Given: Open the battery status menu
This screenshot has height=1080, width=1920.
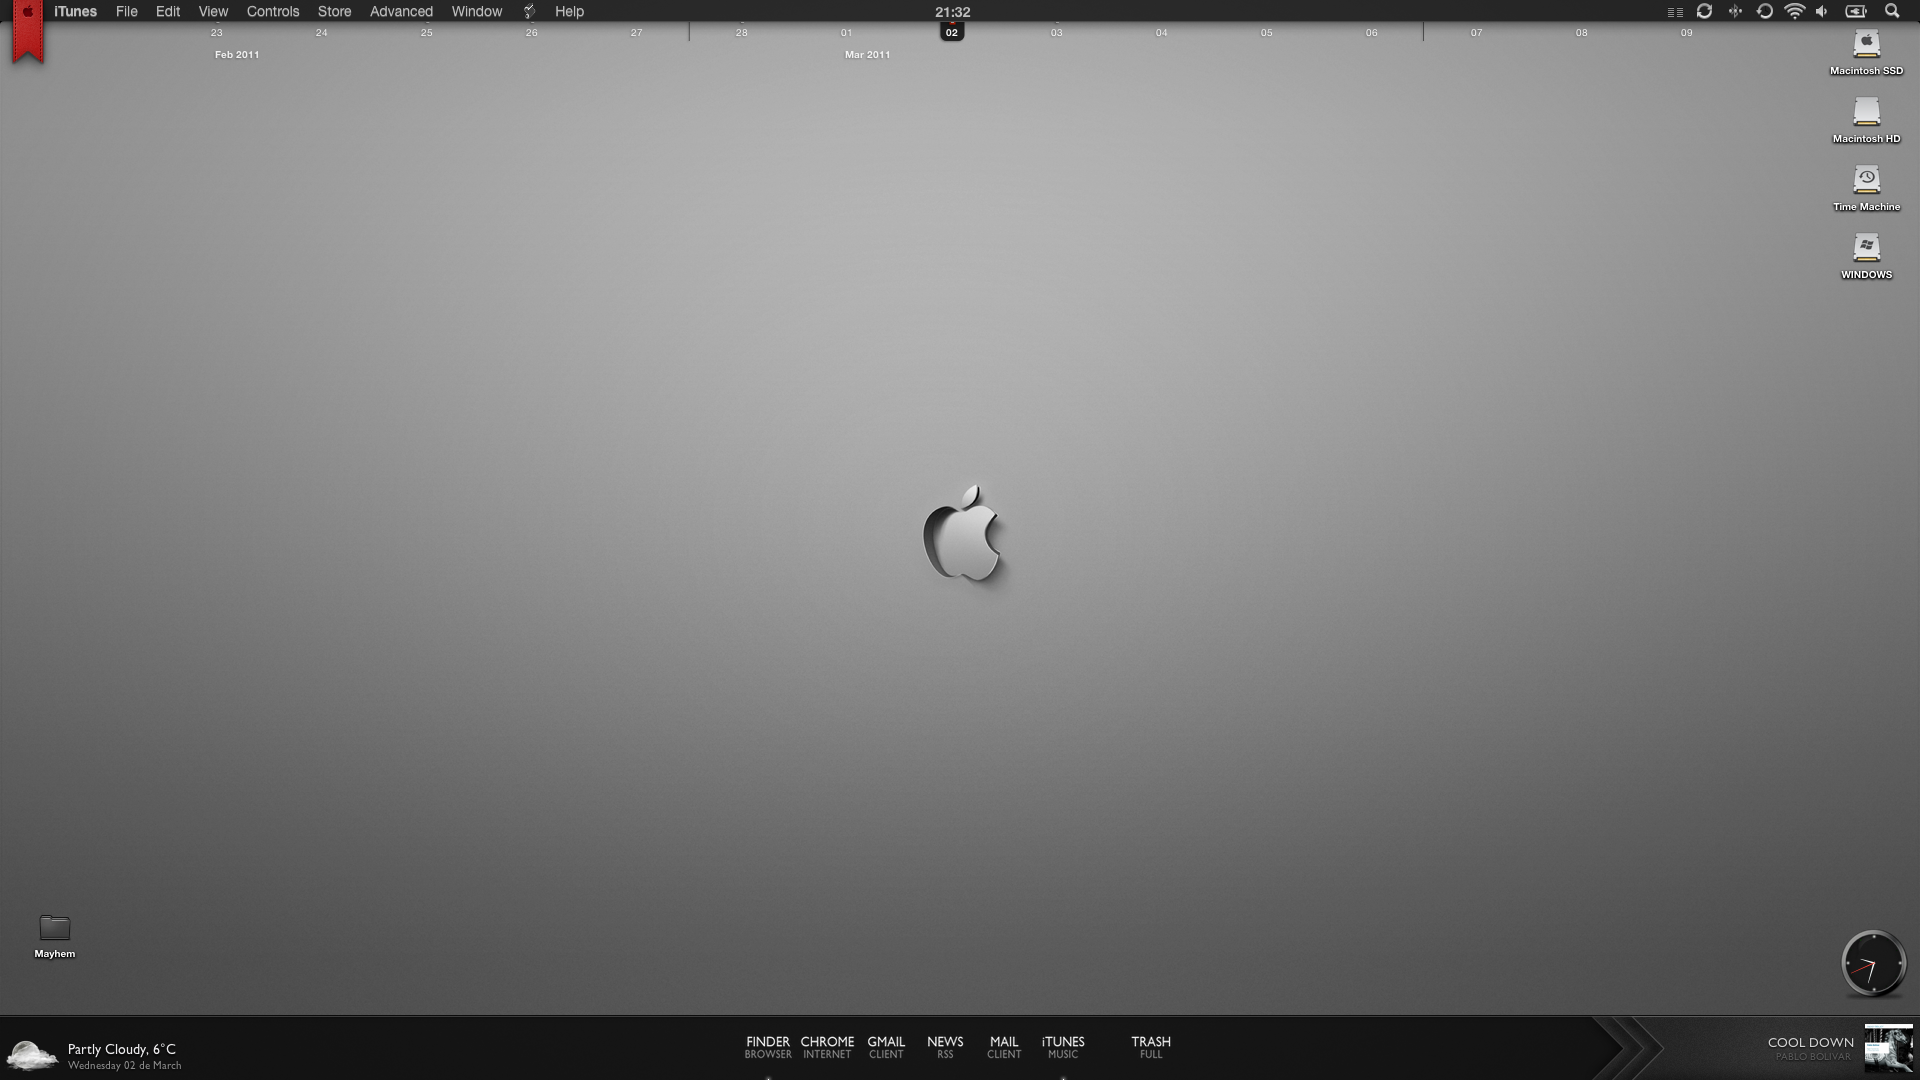Looking at the screenshot, I should coord(1856,12).
